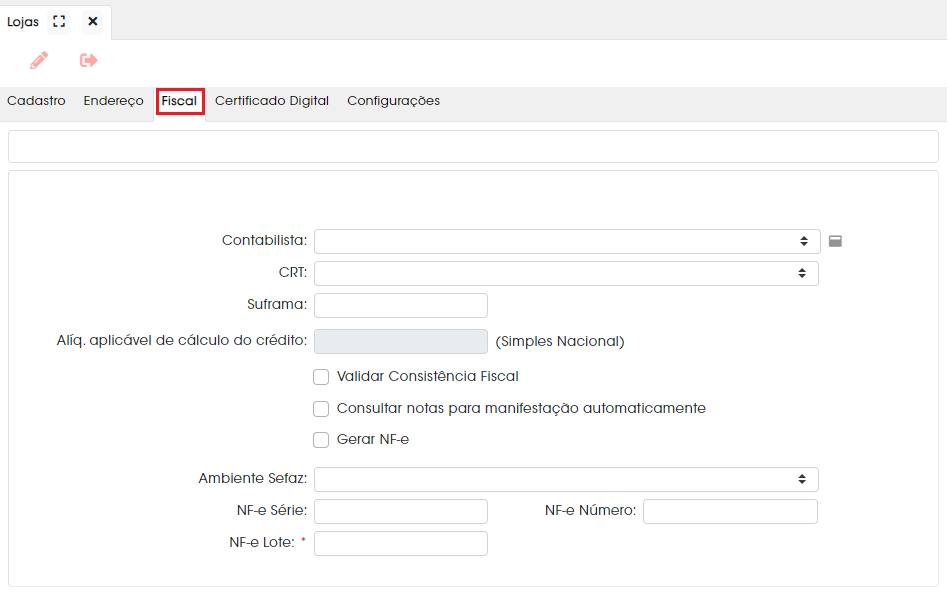Image resolution: width=948 pixels, height=598 pixels.
Task: Focus the NF-e Série field
Action: (401, 512)
